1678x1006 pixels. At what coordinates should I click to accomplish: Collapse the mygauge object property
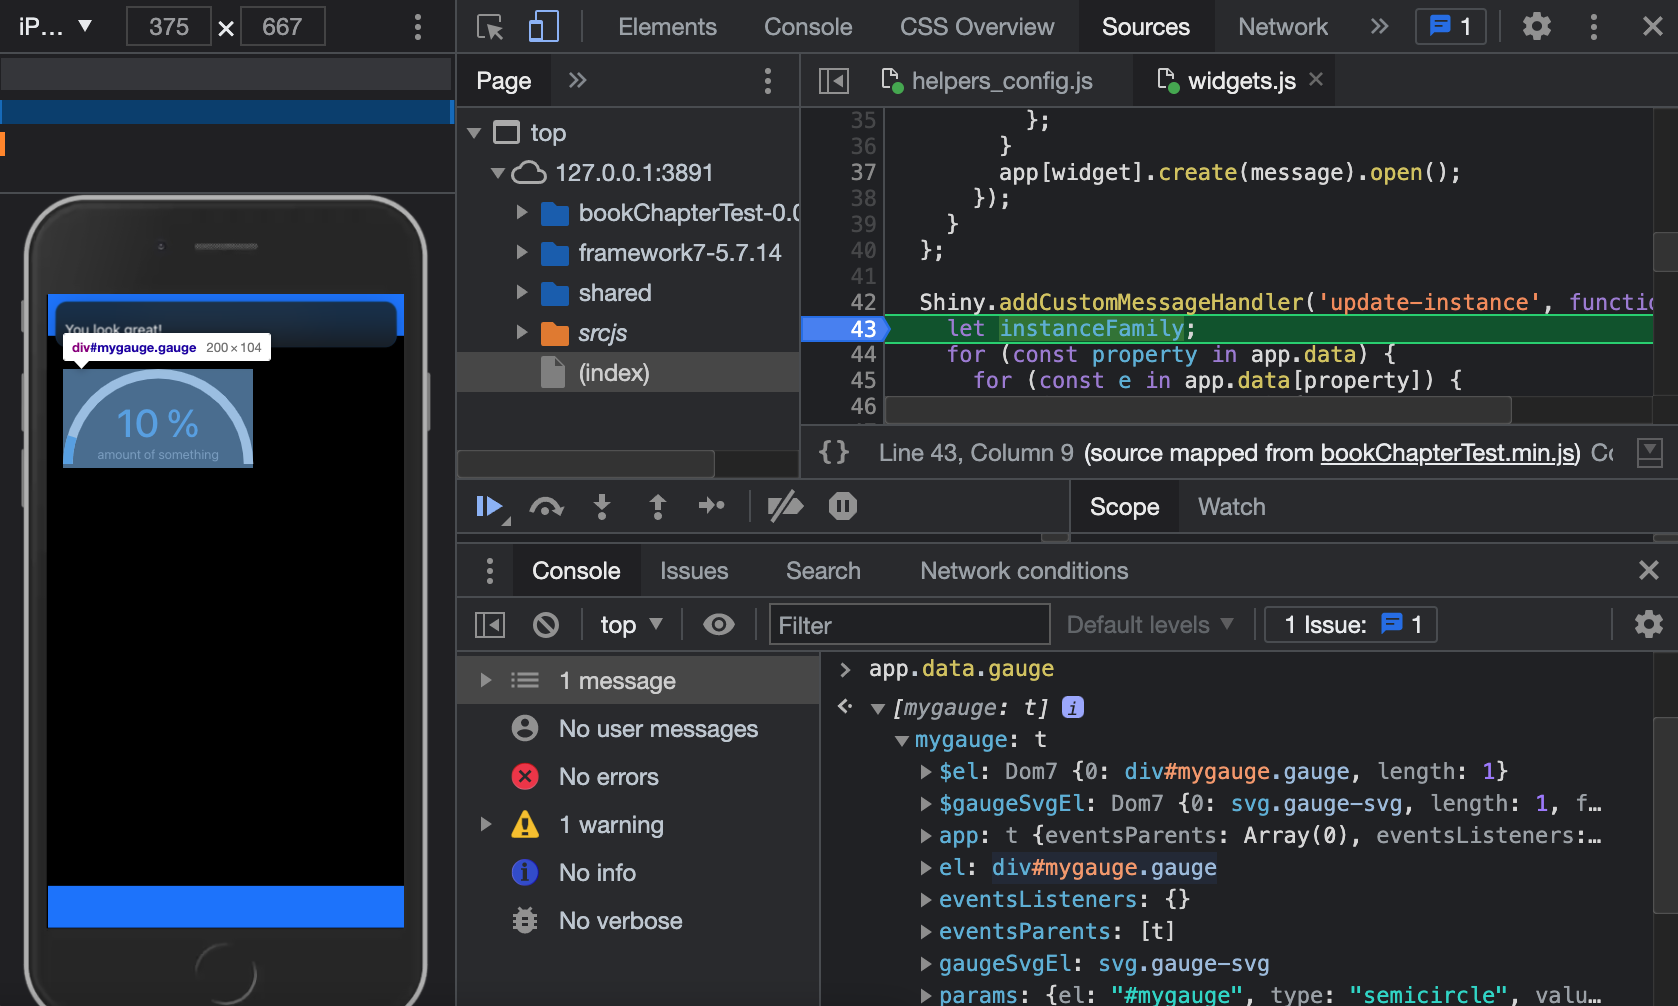pyautogui.click(x=902, y=741)
